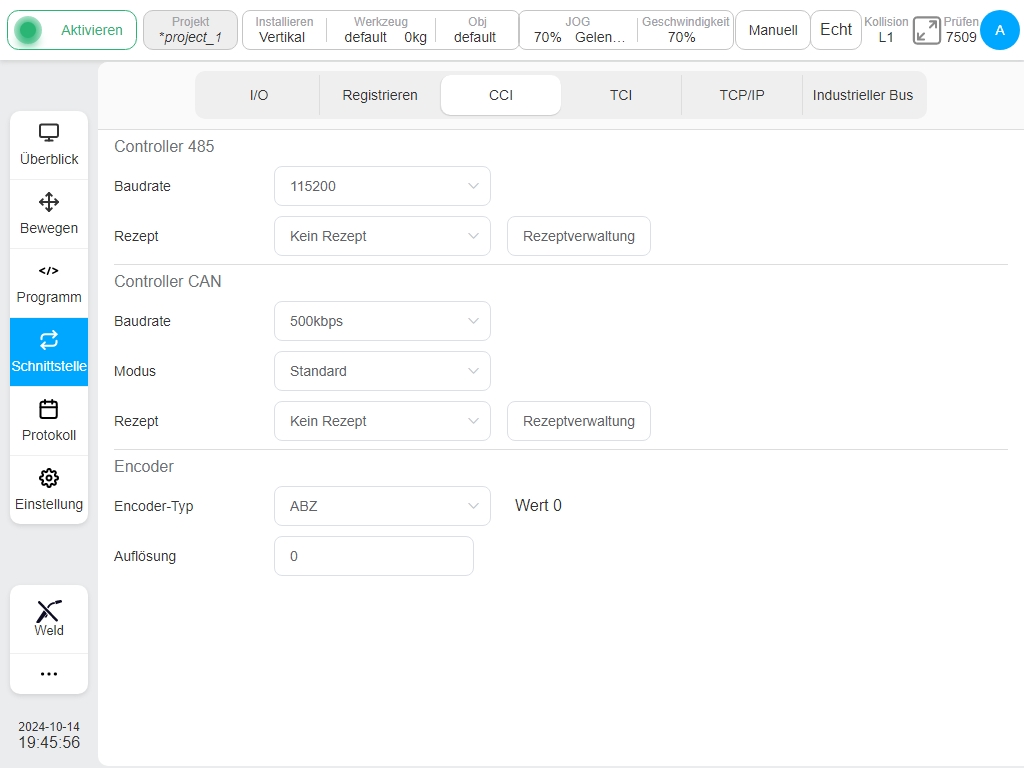1024x768 pixels.
Task: Open the Industrieller Bus tab
Action: (x=863, y=95)
